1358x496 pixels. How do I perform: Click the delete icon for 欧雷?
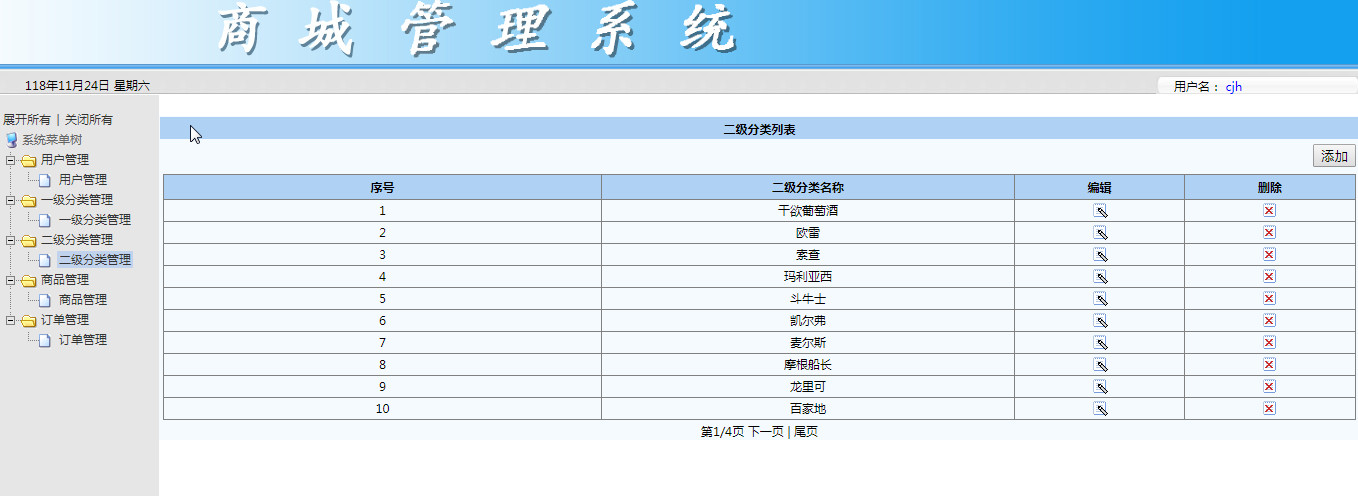(1269, 233)
